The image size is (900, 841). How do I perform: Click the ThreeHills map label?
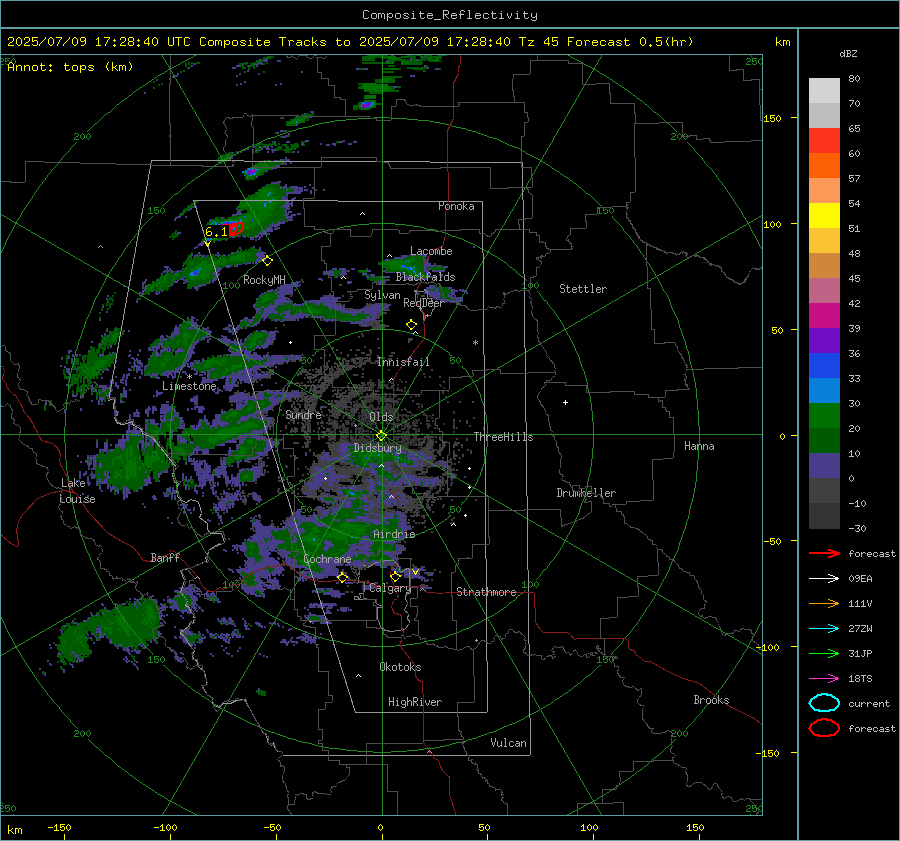(x=503, y=437)
